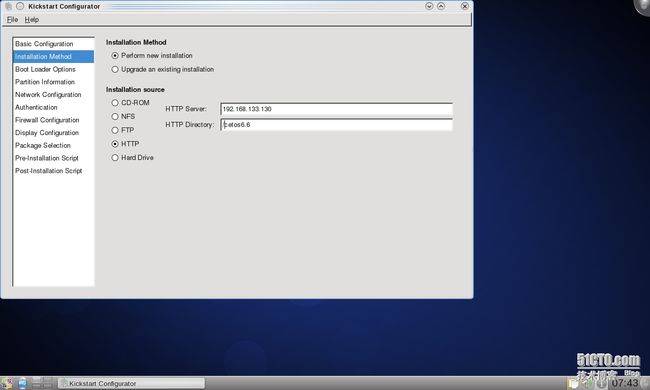Select Basic Configuration in sidebar
The width and height of the screenshot is (650, 390).
click(x=53, y=44)
